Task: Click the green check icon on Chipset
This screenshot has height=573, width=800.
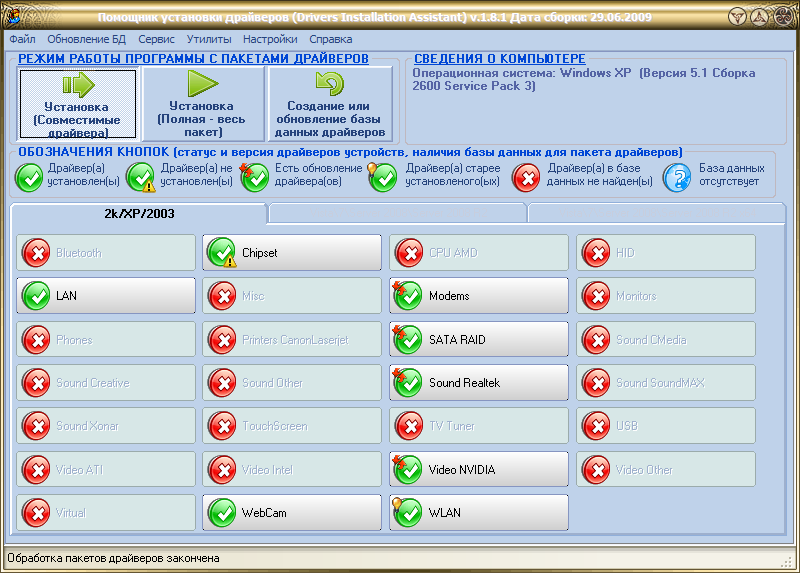Action: click(222, 254)
